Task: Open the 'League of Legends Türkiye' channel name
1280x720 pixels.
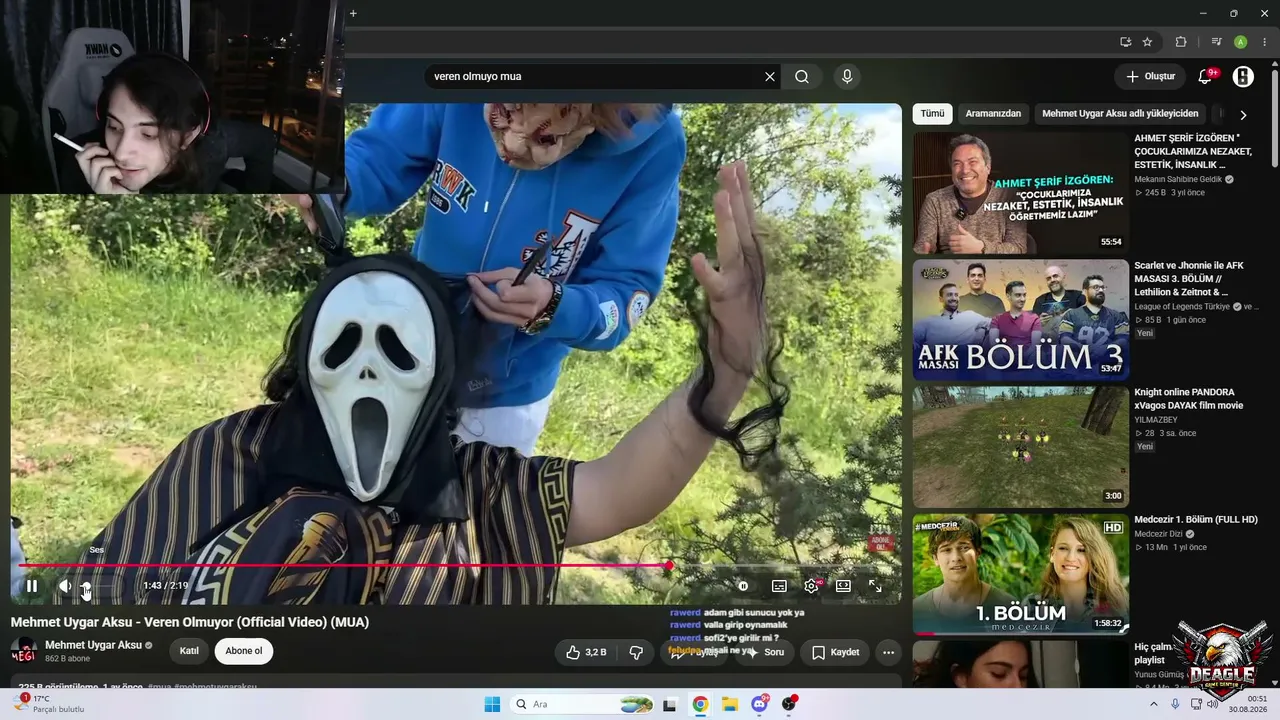Action: pyautogui.click(x=1183, y=307)
